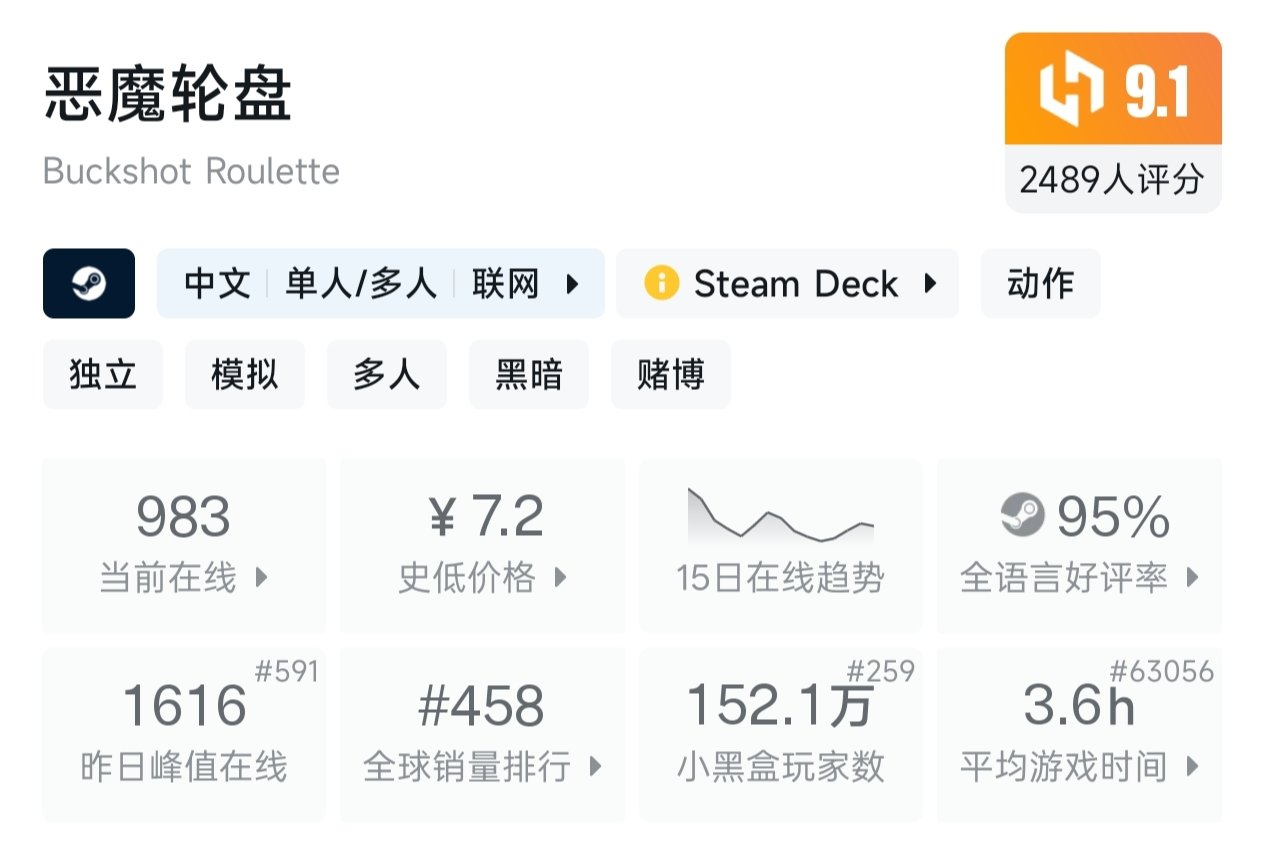1264x841 pixels.
Task: Tap the 模拟 genre tag
Action: coord(244,375)
